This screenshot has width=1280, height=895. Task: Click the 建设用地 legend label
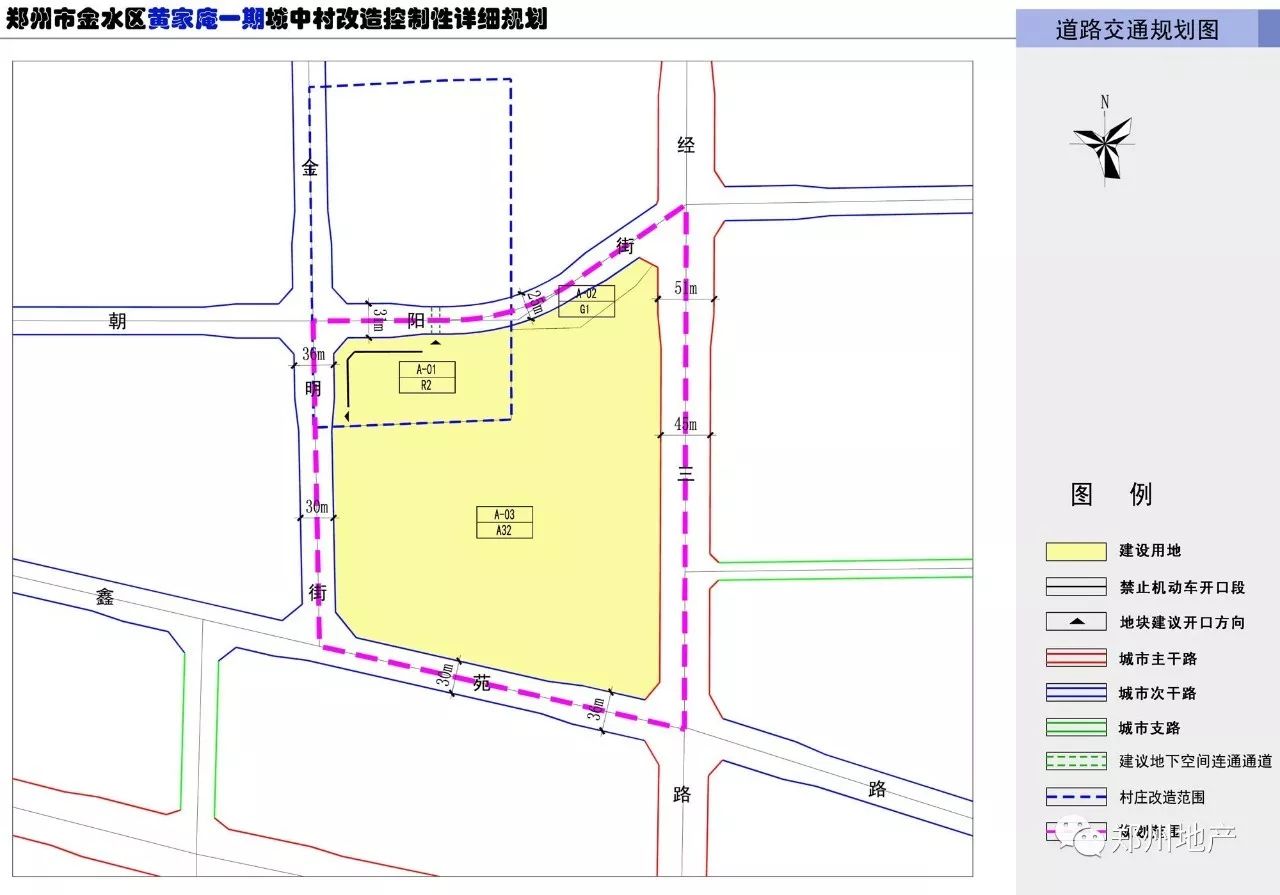[x=1150, y=551]
